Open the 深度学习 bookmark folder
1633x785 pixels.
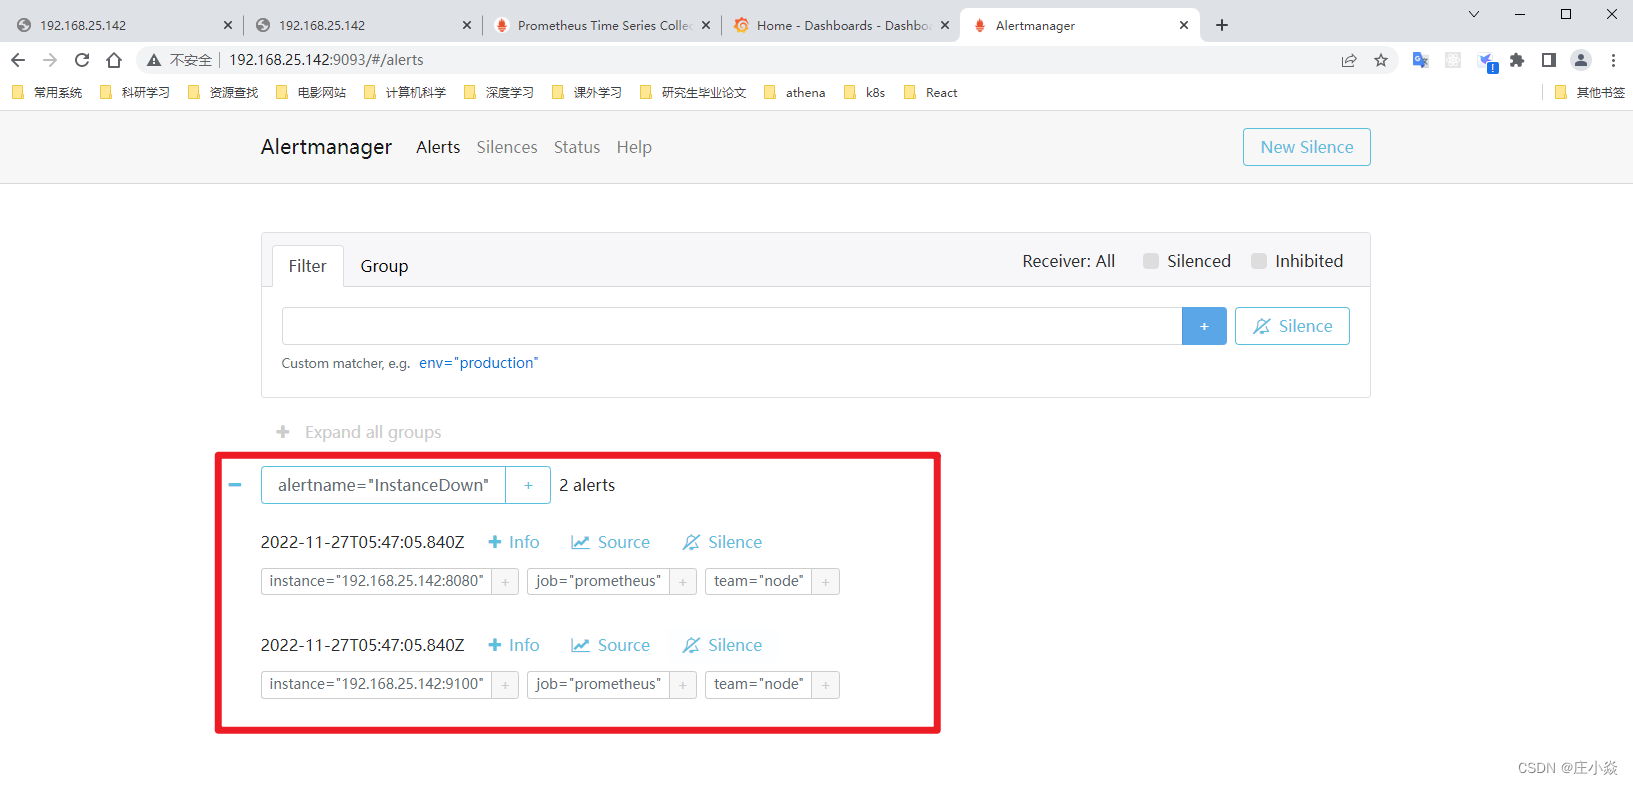(498, 92)
